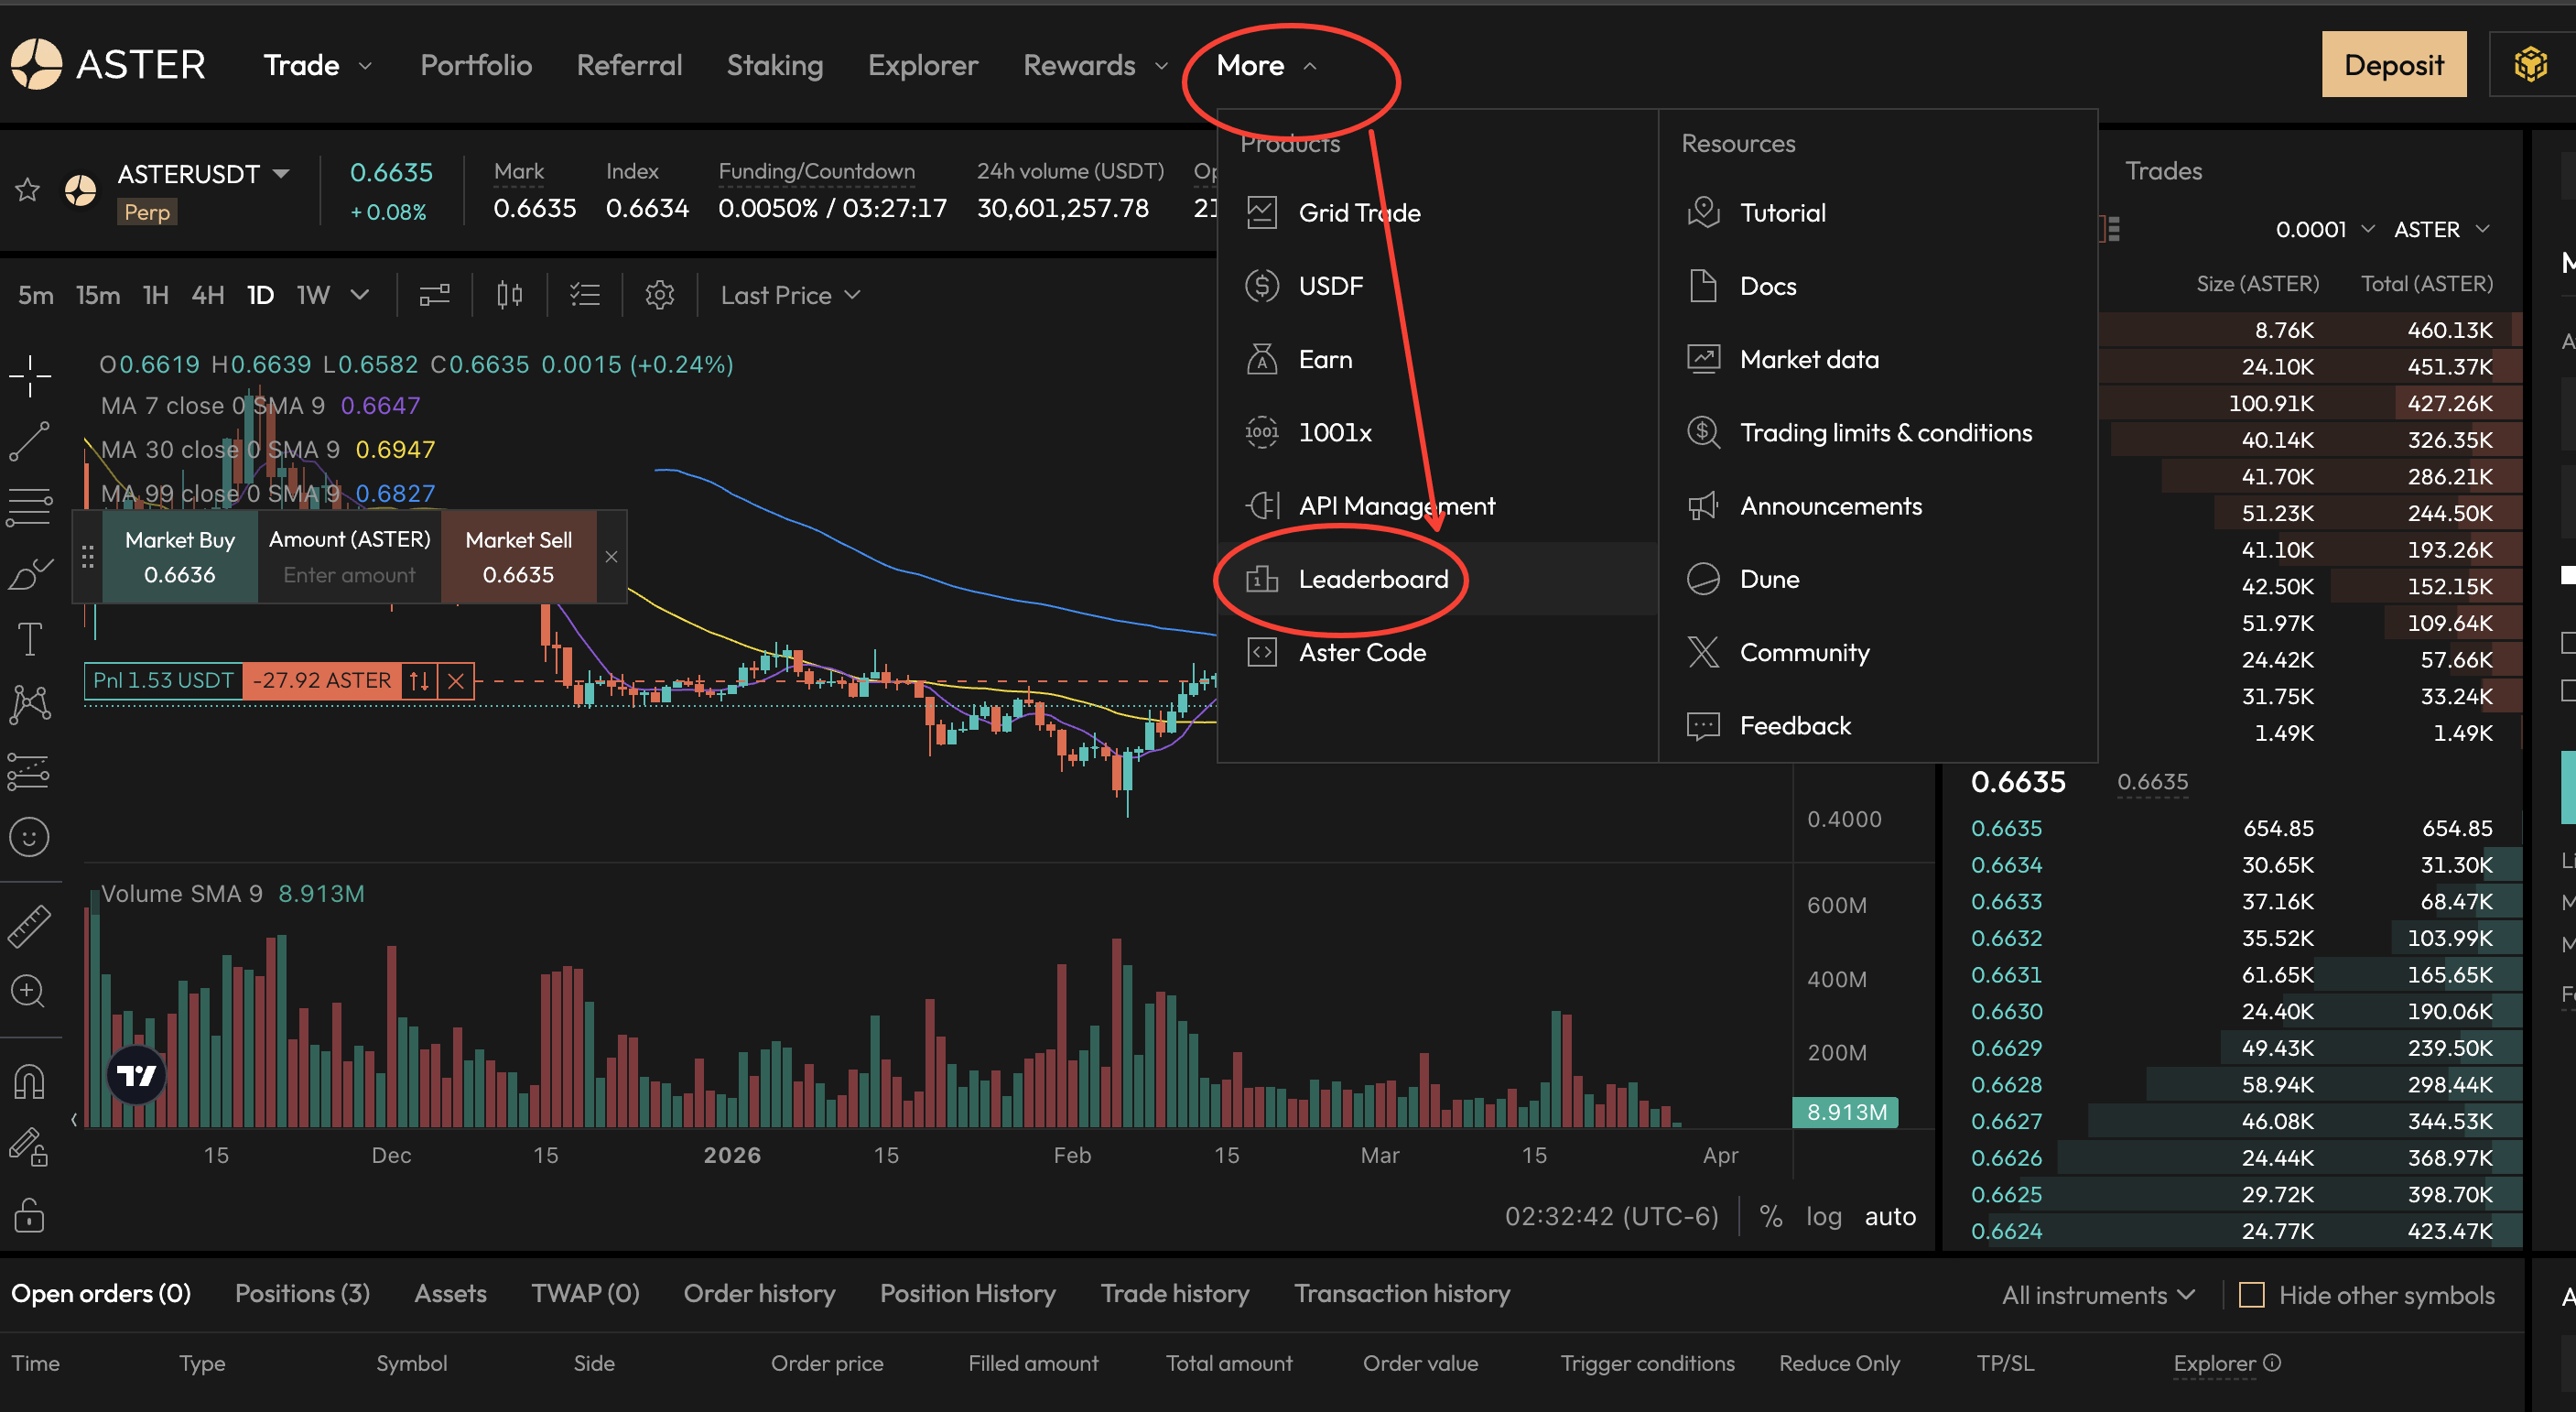
Task: Open All instruments filter dropdown
Action: coord(2097,1294)
